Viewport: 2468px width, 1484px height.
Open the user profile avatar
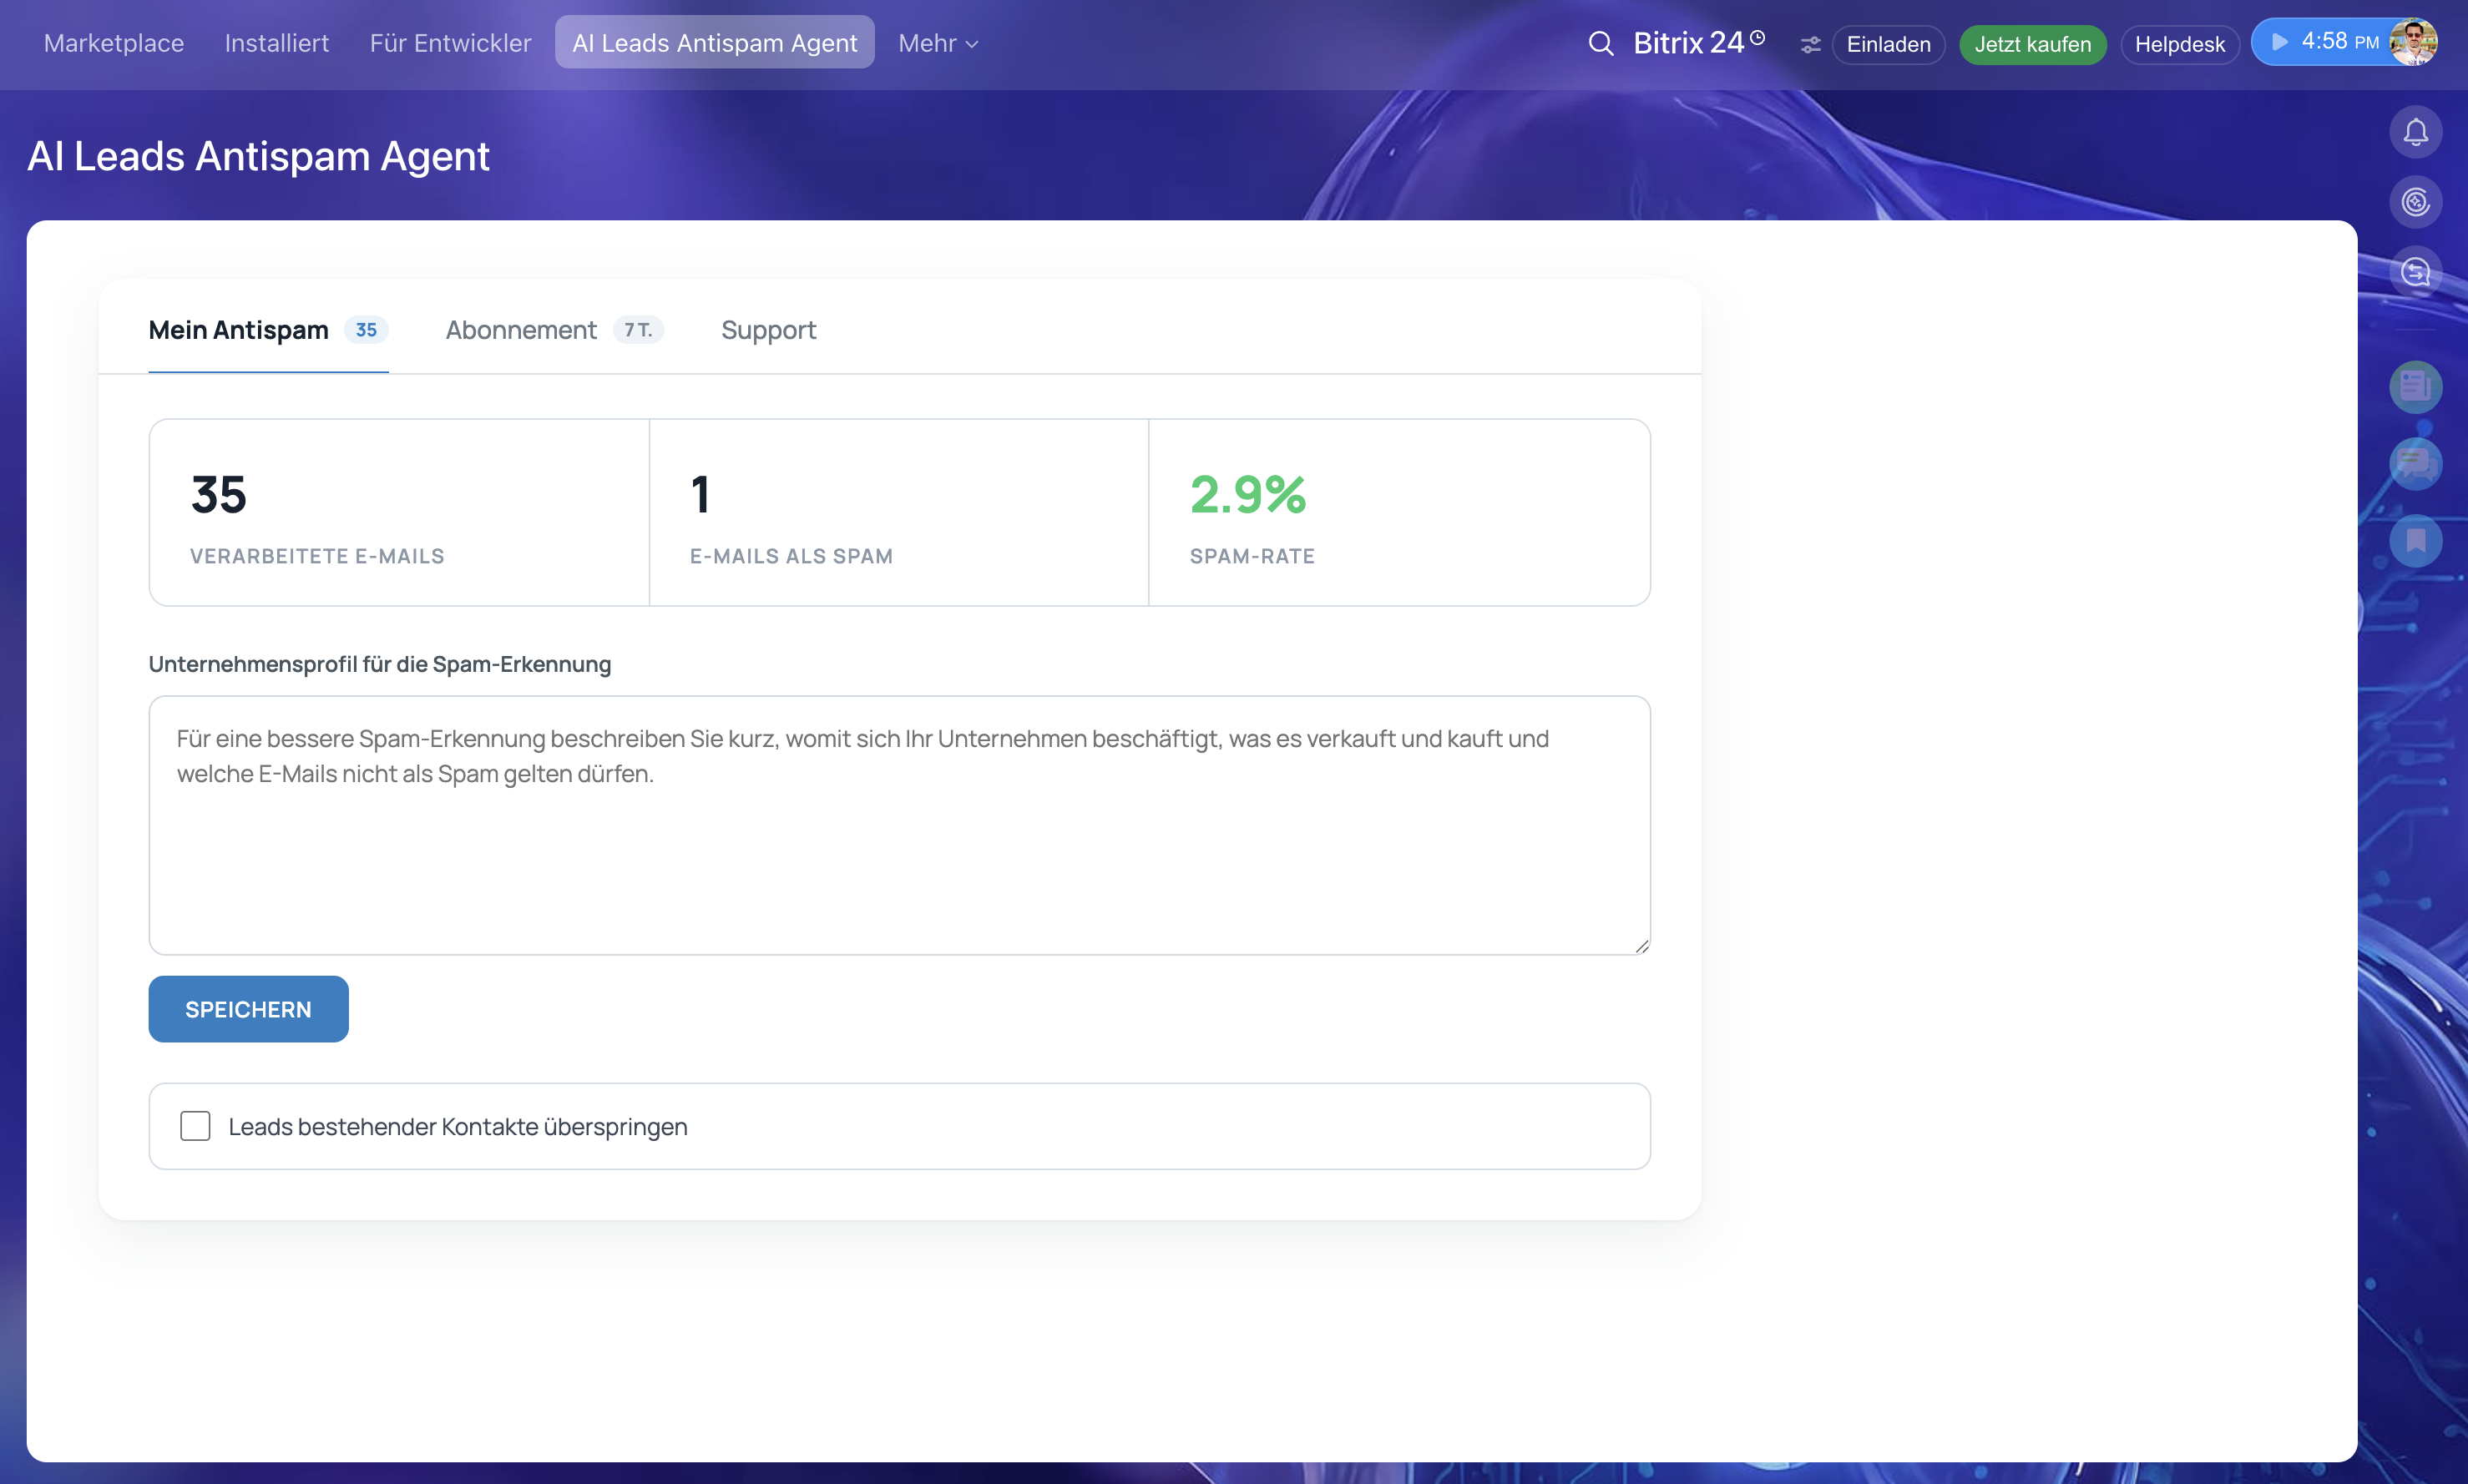pyautogui.click(x=2413, y=42)
